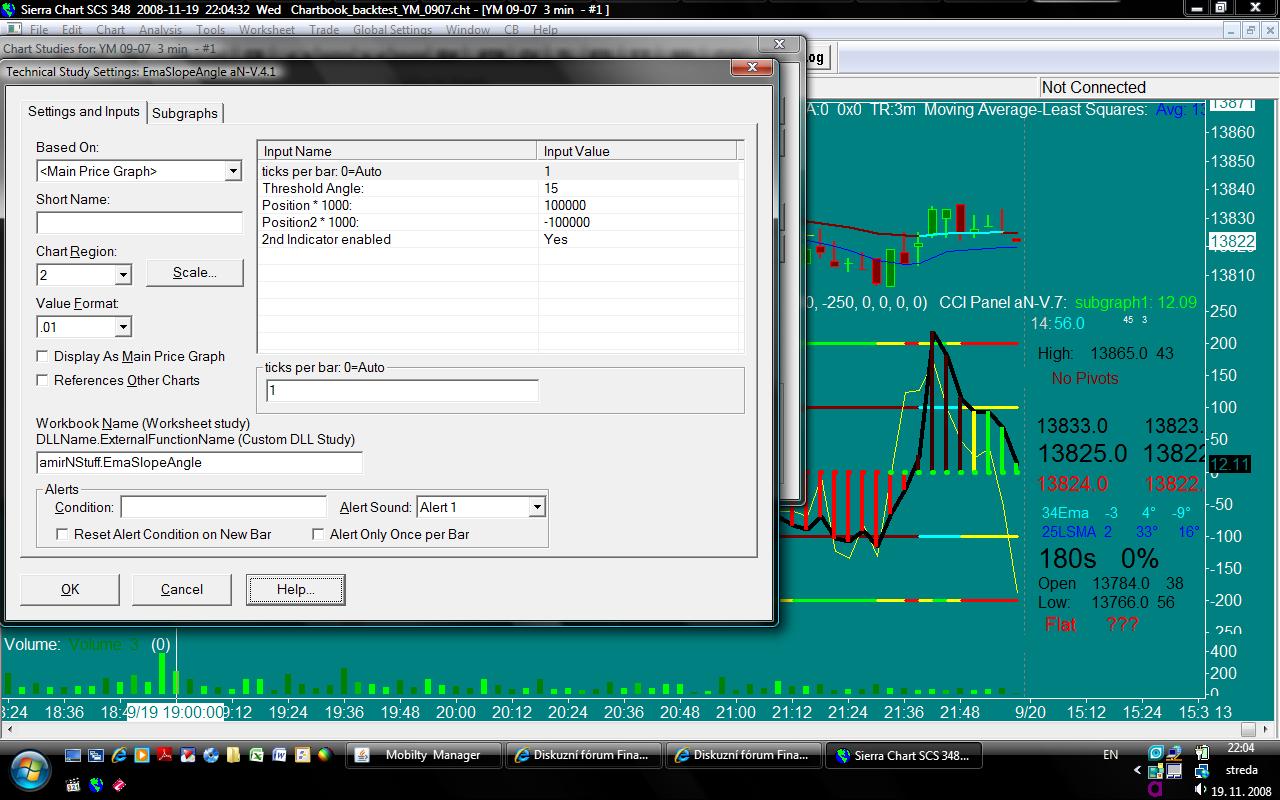This screenshot has width=1280, height=800.
Task: Check Alert Only Once per Bar
Action: (x=318, y=534)
